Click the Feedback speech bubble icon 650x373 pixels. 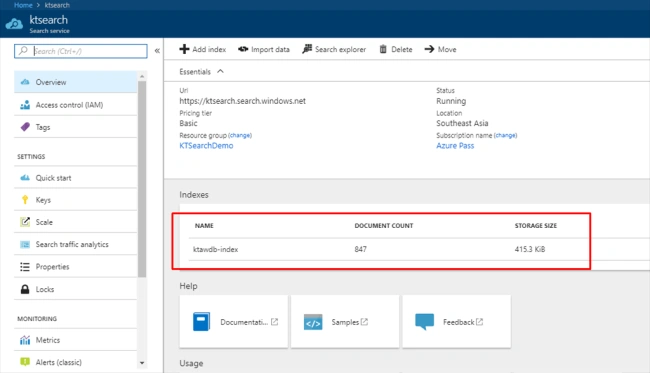[424, 322]
